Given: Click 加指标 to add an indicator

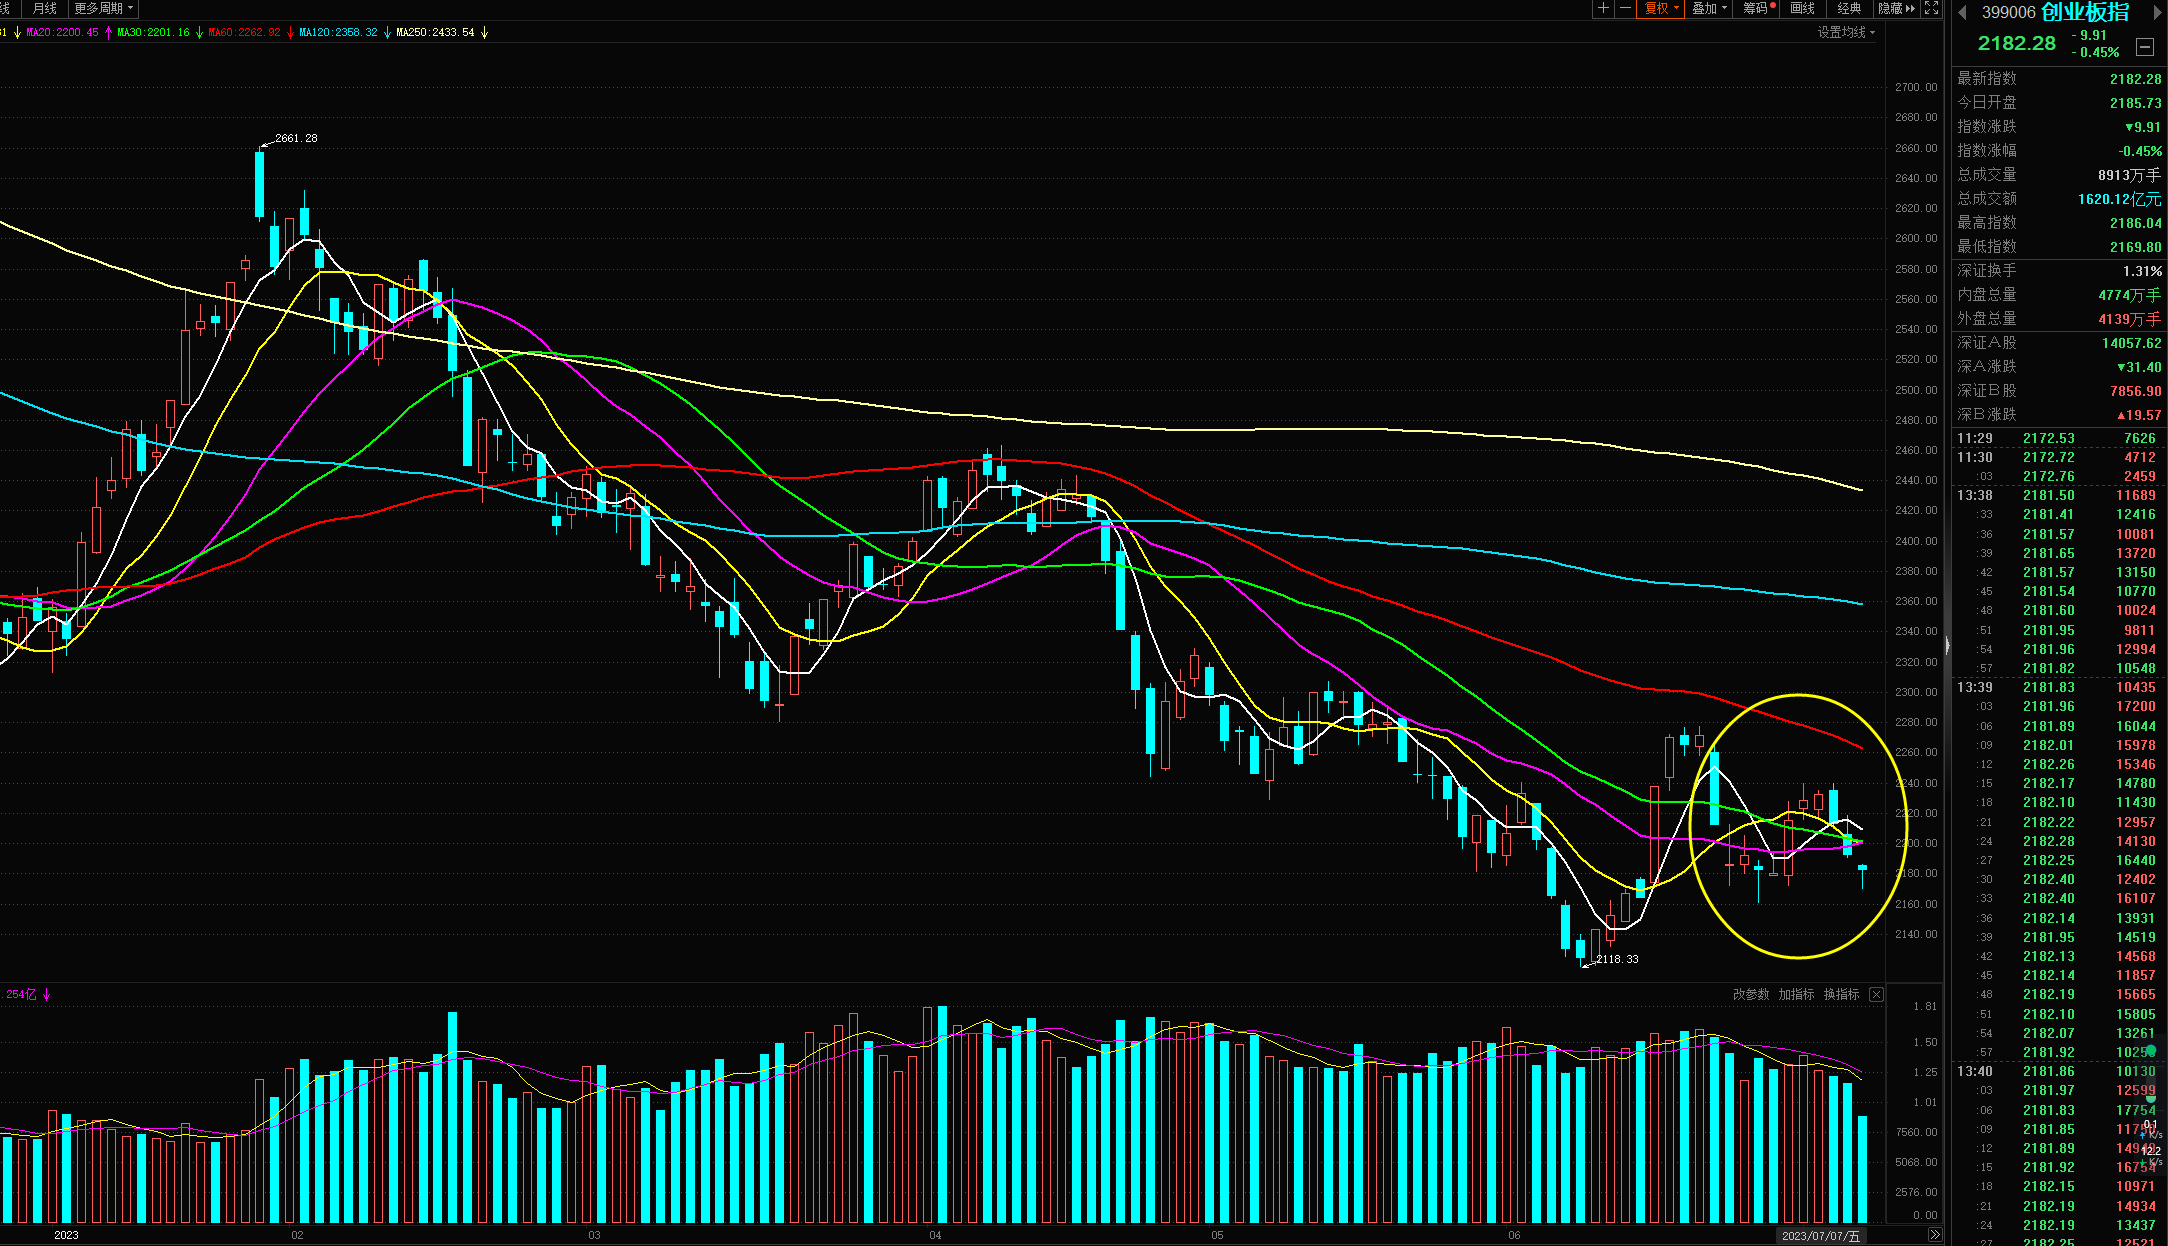Looking at the screenshot, I should (x=1796, y=994).
